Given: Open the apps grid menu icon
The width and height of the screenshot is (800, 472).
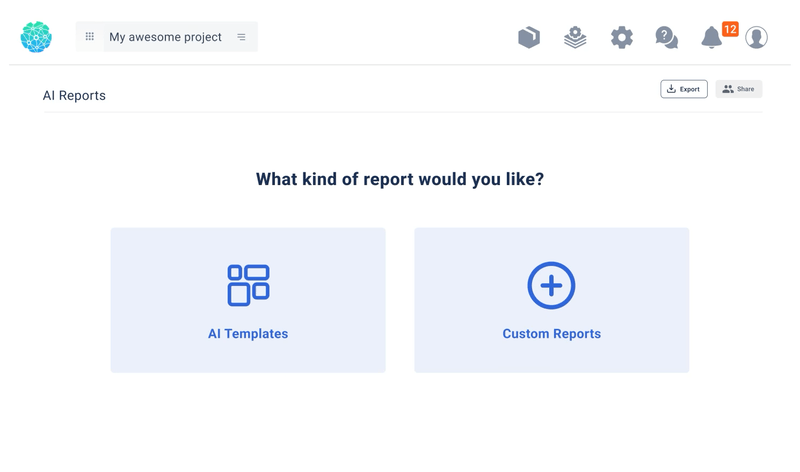Looking at the screenshot, I should [x=90, y=37].
